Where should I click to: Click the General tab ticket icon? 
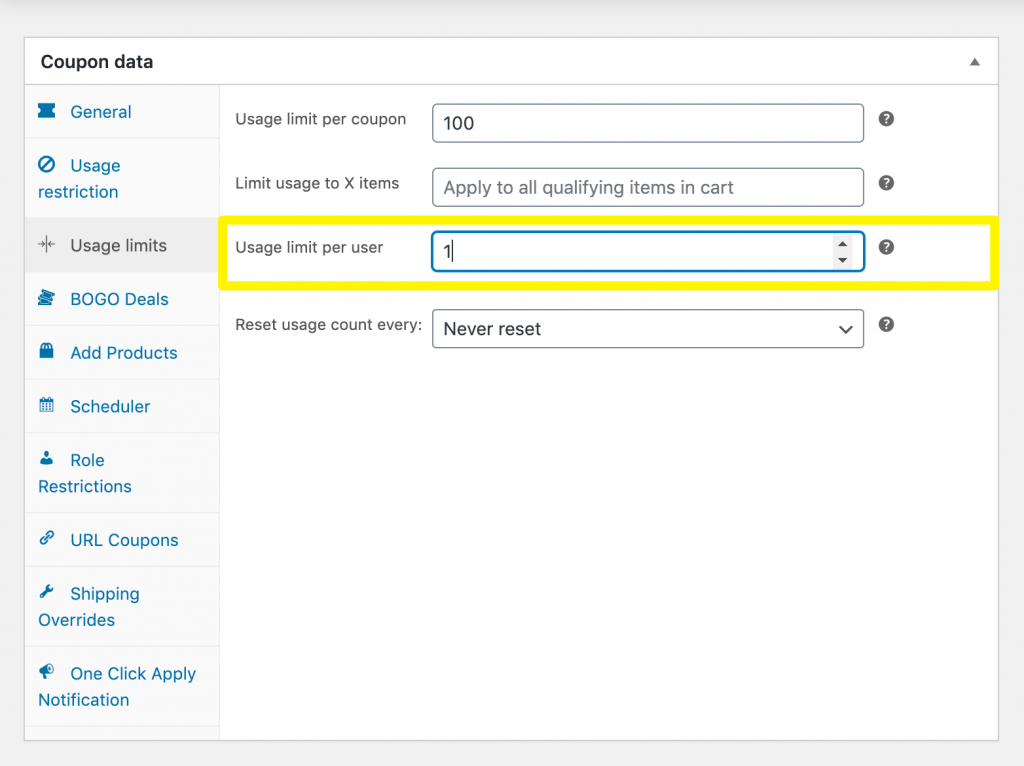[46, 110]
